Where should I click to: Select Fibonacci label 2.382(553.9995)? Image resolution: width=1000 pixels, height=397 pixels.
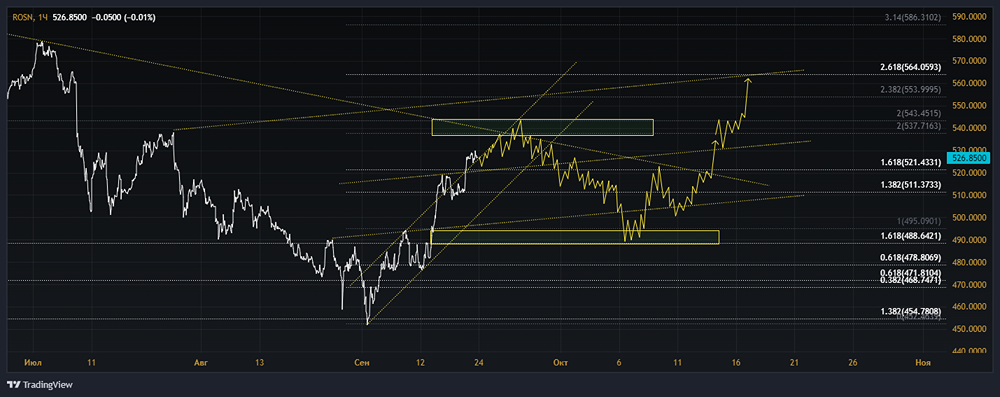(x=910, y=90)
